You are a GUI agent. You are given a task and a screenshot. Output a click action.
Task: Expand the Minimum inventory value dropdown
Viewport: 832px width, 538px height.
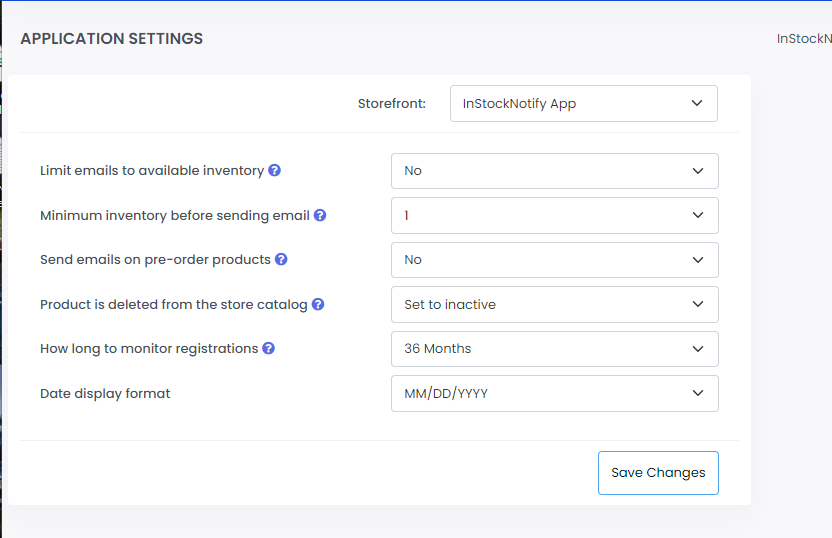[554, 215]
